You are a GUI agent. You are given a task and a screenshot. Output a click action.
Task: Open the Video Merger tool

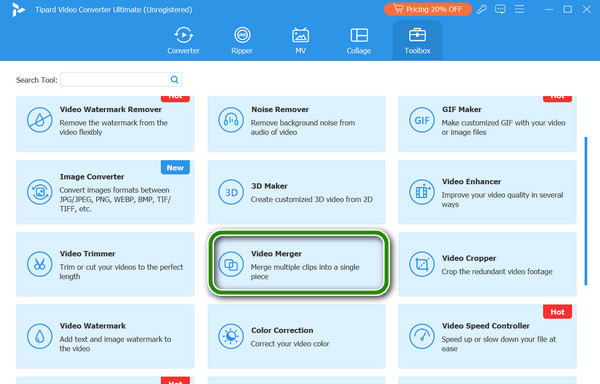[298, 264]
